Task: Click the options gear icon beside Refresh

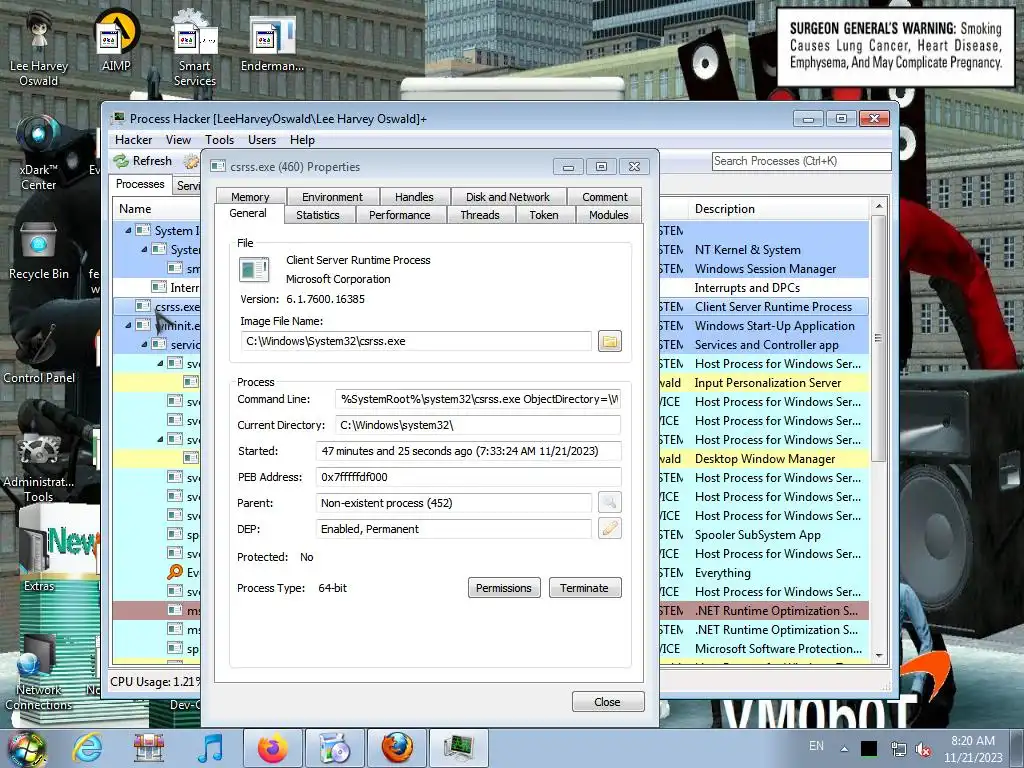Action: pos(191,161)
